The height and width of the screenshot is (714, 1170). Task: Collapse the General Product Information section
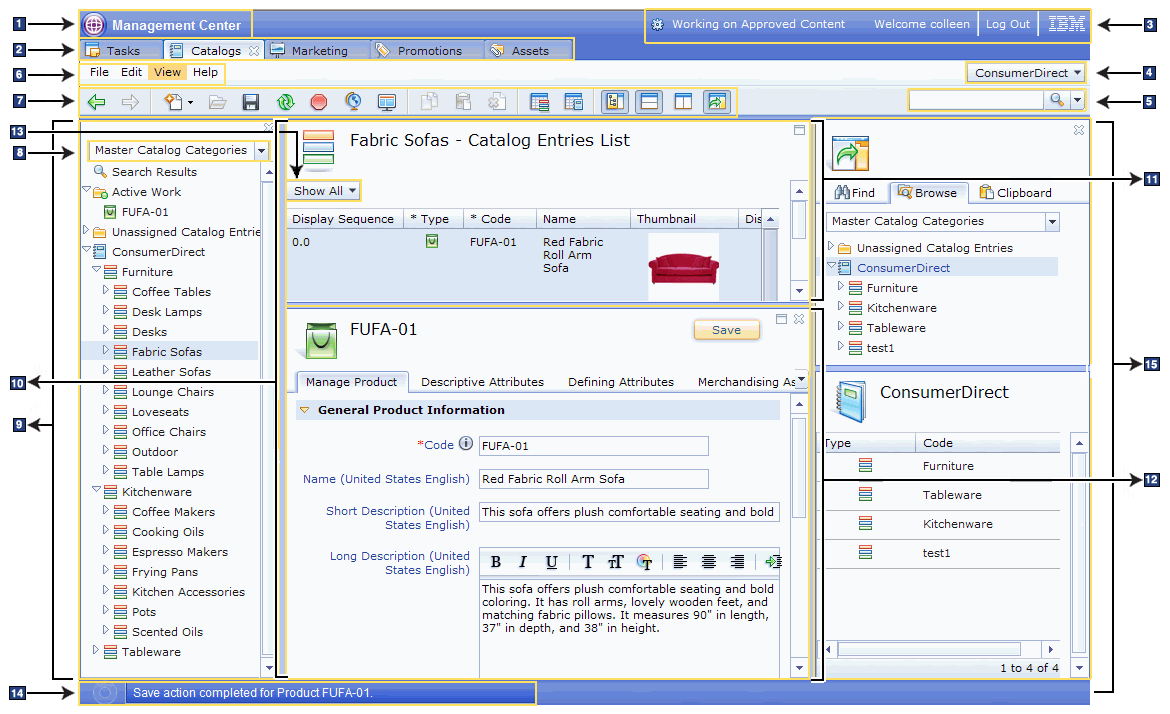coord(304,410)
